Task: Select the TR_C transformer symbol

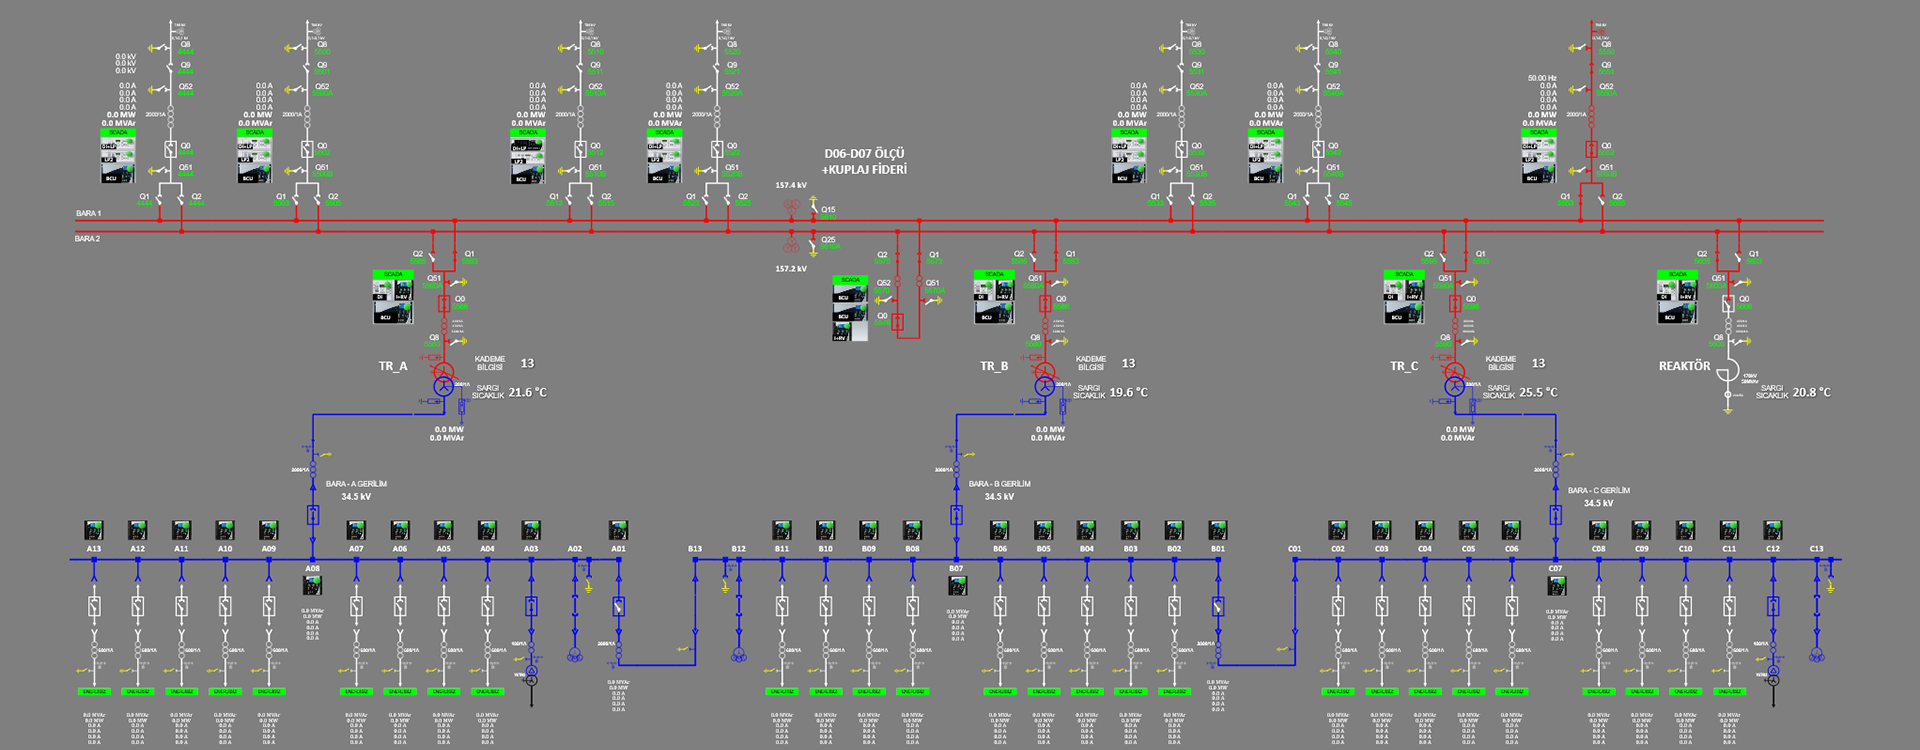Action: click(x=1455, y=380)
